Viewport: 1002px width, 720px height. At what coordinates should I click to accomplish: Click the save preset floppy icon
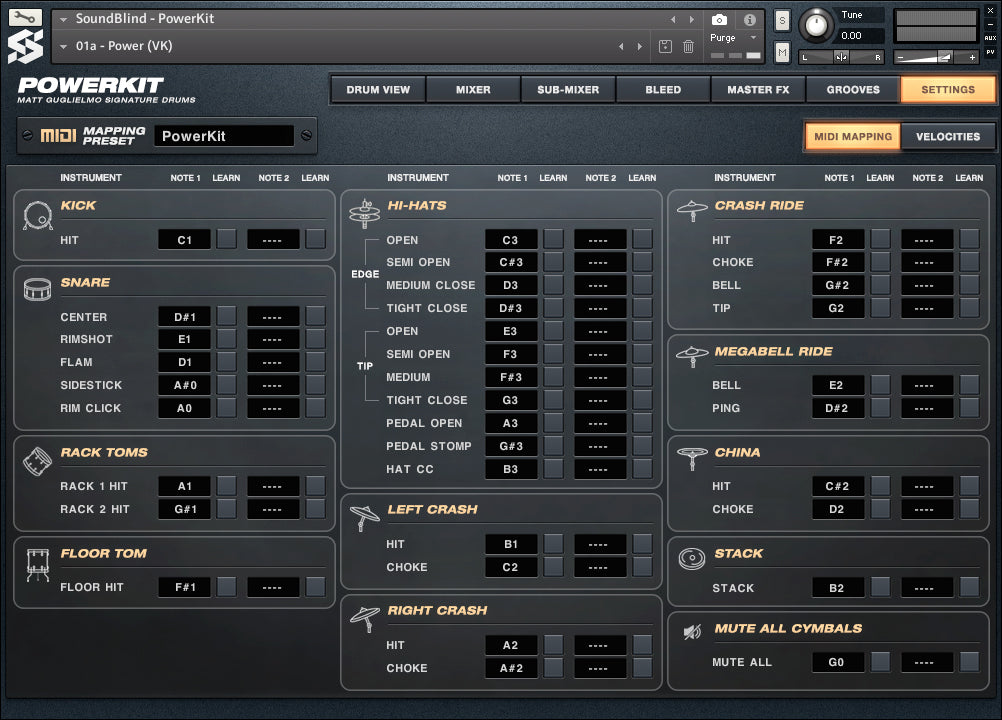pyautogui.click(x=665, y=46)
